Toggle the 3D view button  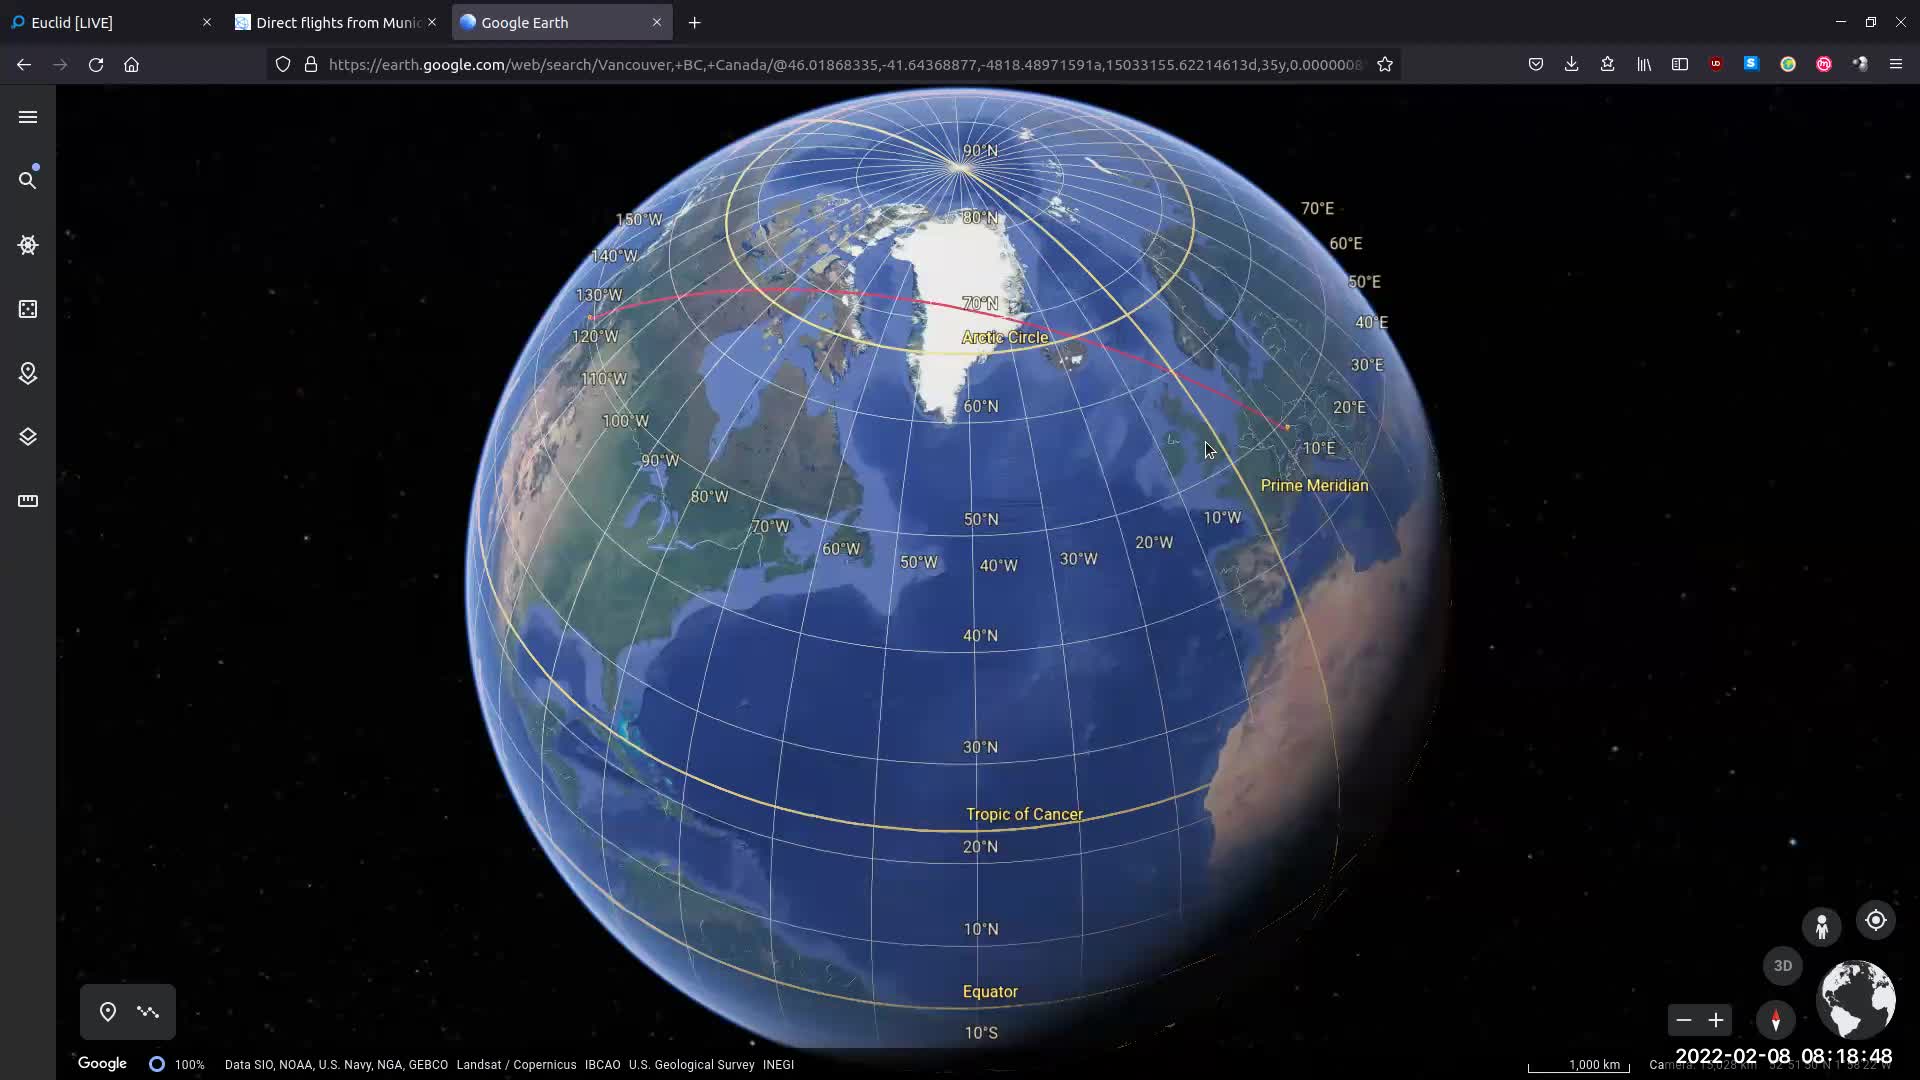click(1782, 966)
